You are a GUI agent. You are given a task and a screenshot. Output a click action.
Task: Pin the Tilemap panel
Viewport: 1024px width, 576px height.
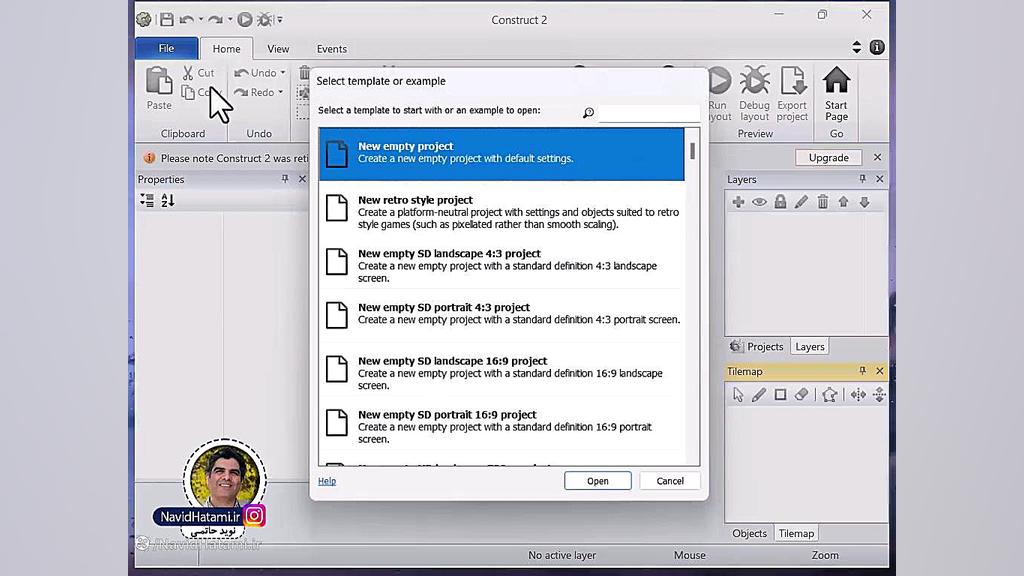tap(862, 371)
